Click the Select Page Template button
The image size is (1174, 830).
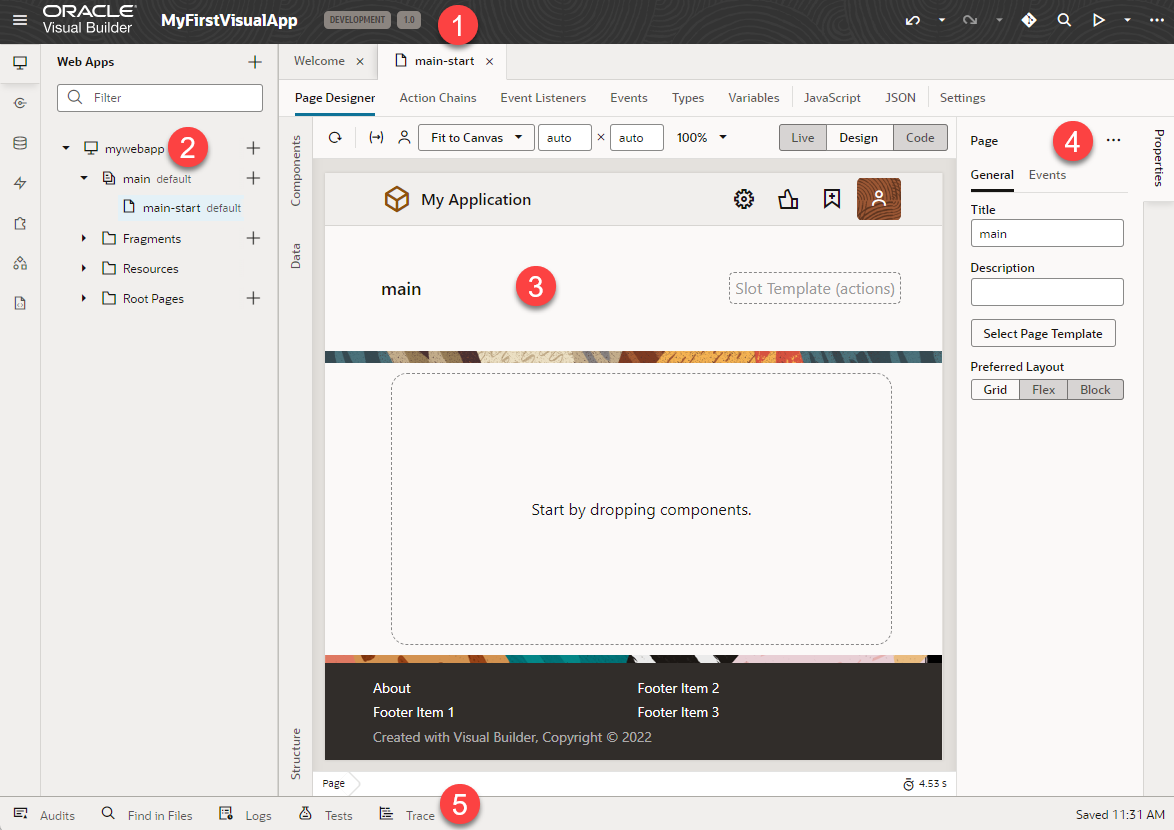coord(1043,333)
